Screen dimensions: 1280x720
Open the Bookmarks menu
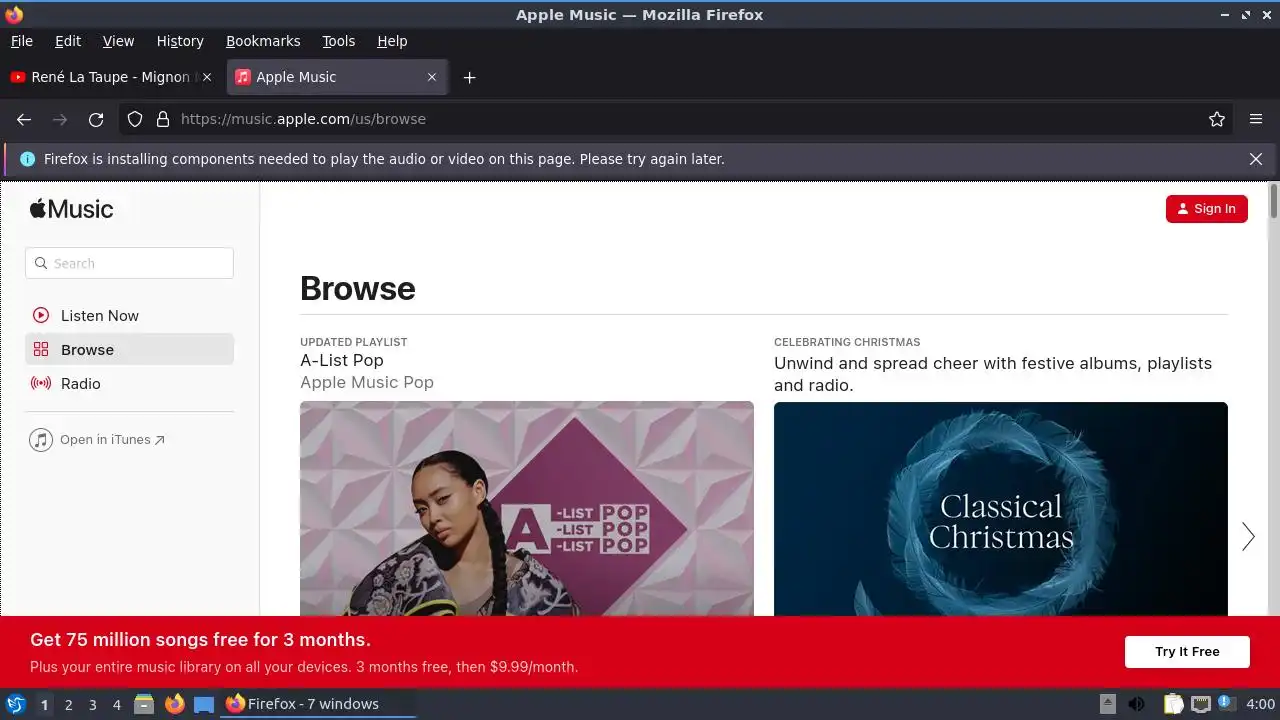[x=263, y=41]
